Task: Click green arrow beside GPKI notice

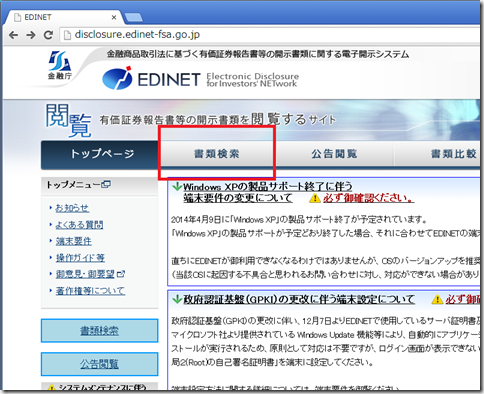Action: [177, 299]
